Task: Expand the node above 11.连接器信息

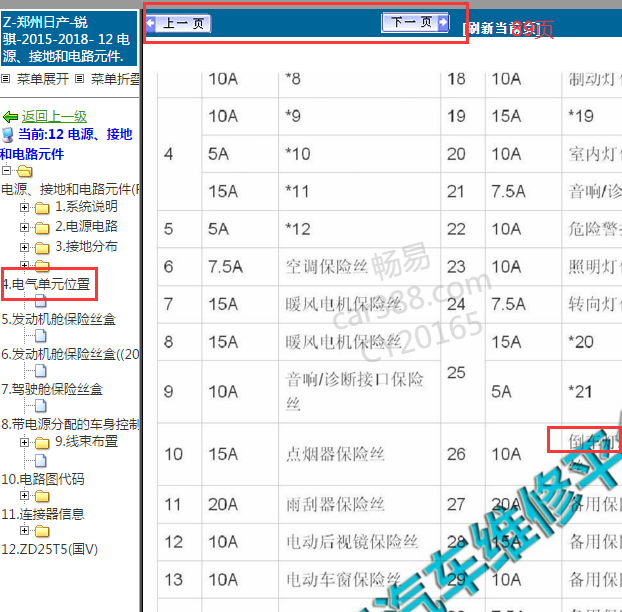Action: tap(24, 496)
